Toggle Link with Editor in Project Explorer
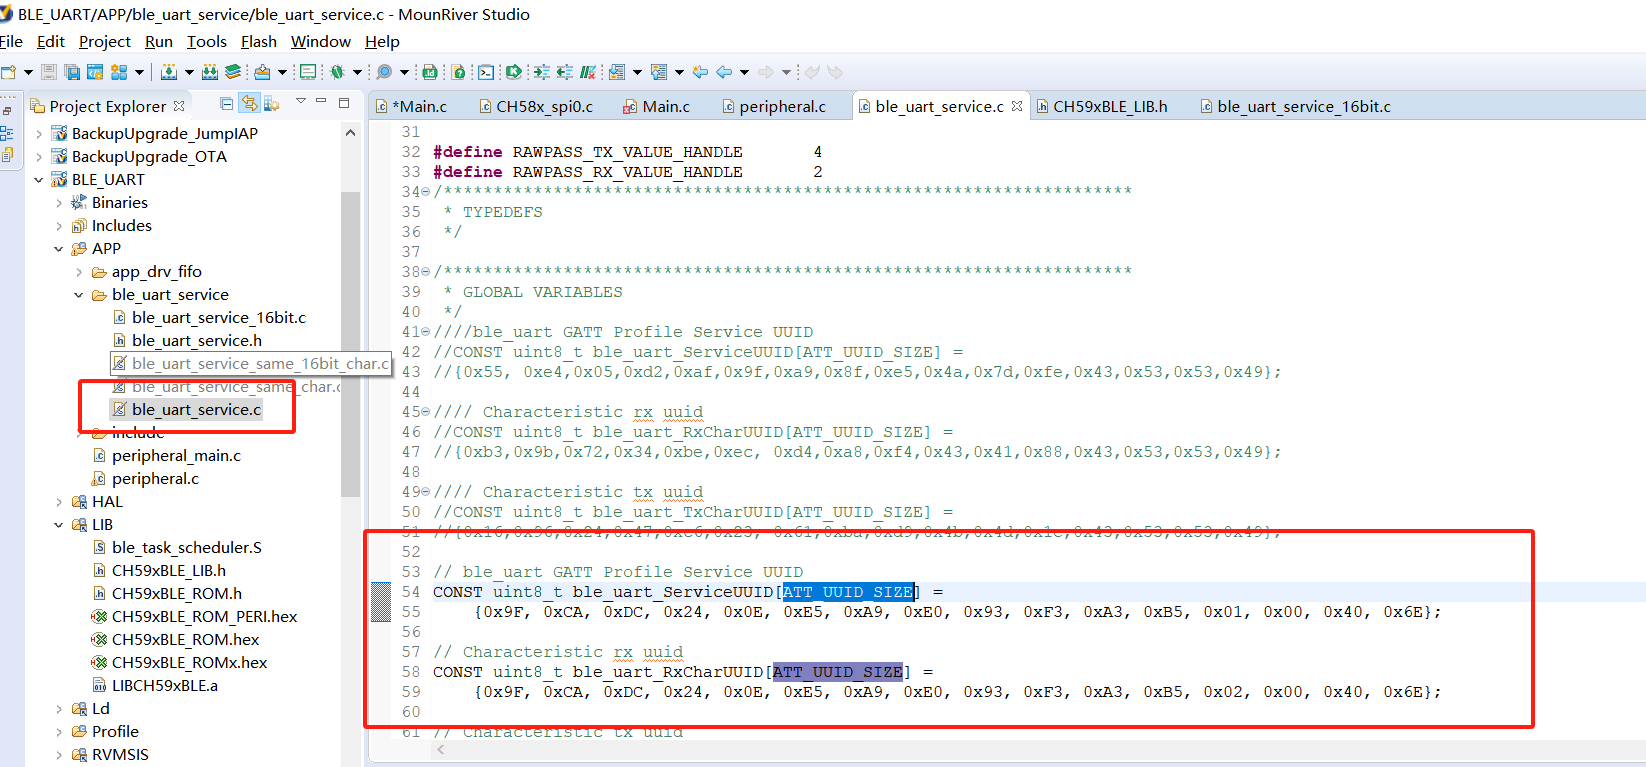 tap(249, 104)
